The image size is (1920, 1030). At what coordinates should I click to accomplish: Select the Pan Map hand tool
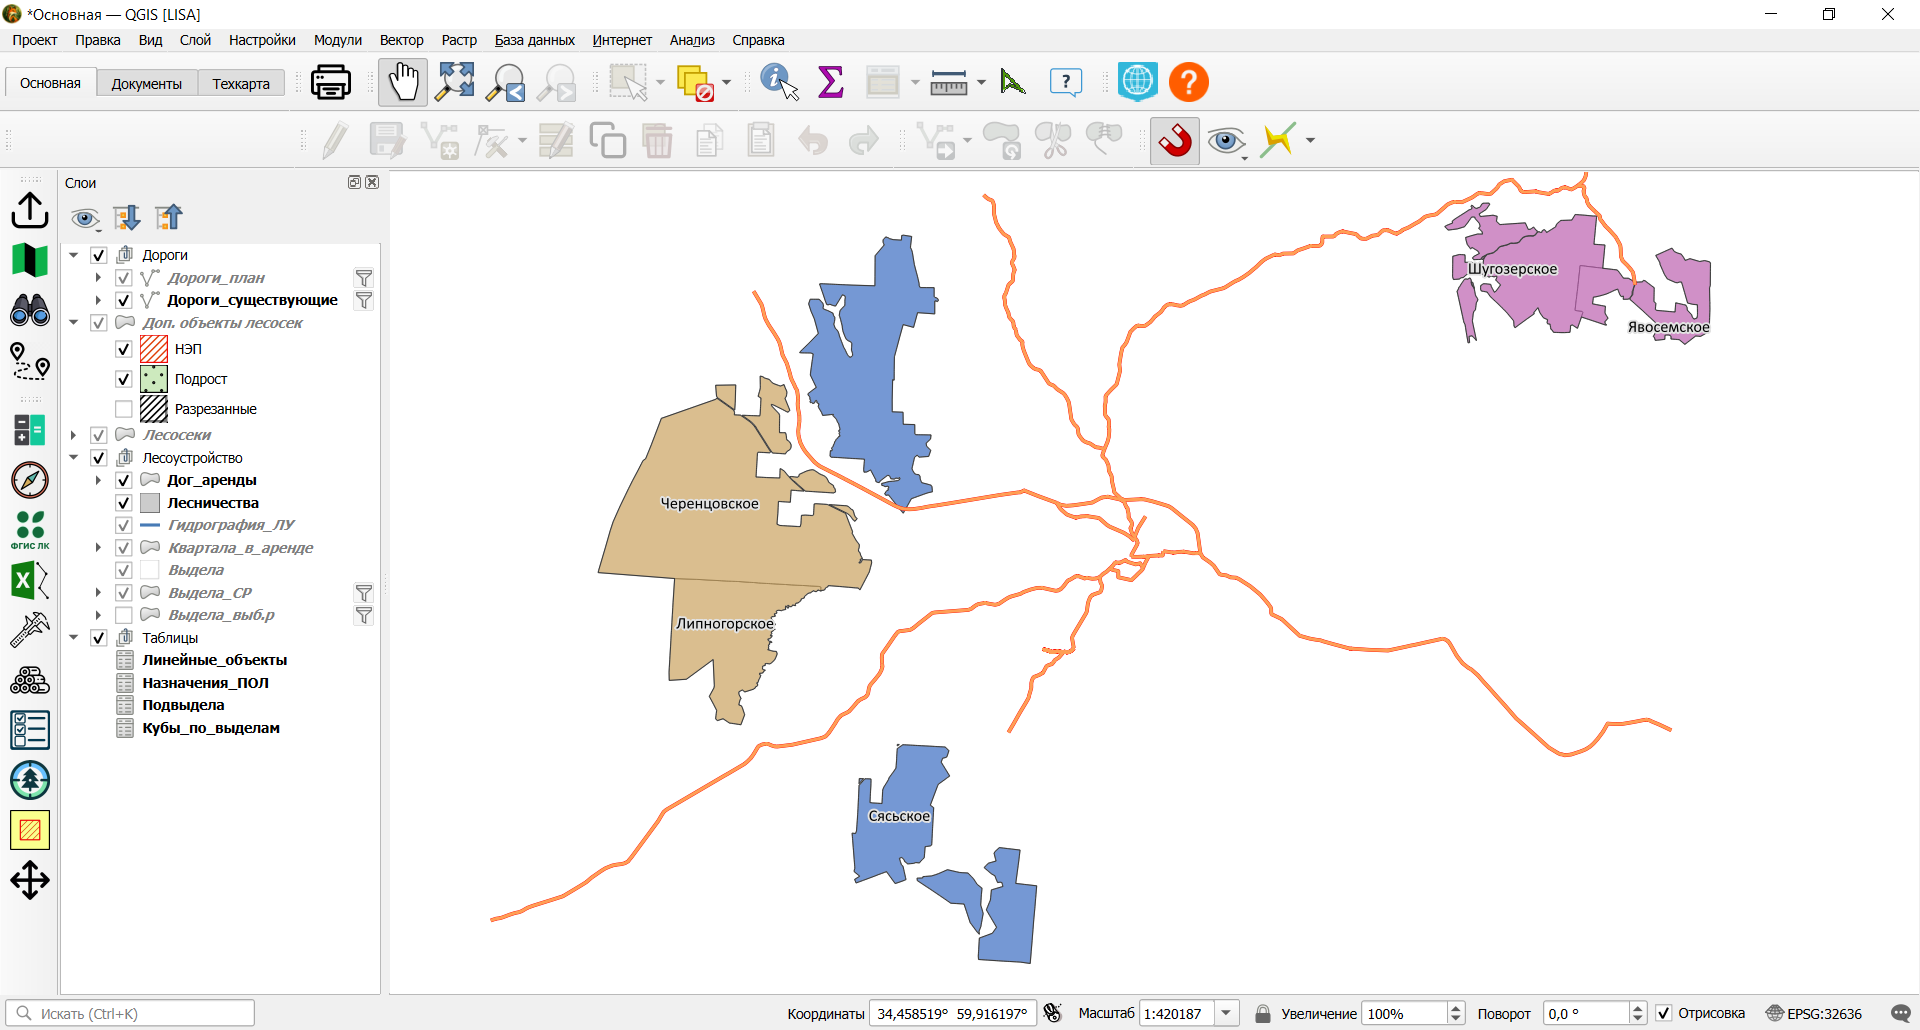[x=403, y=82]
